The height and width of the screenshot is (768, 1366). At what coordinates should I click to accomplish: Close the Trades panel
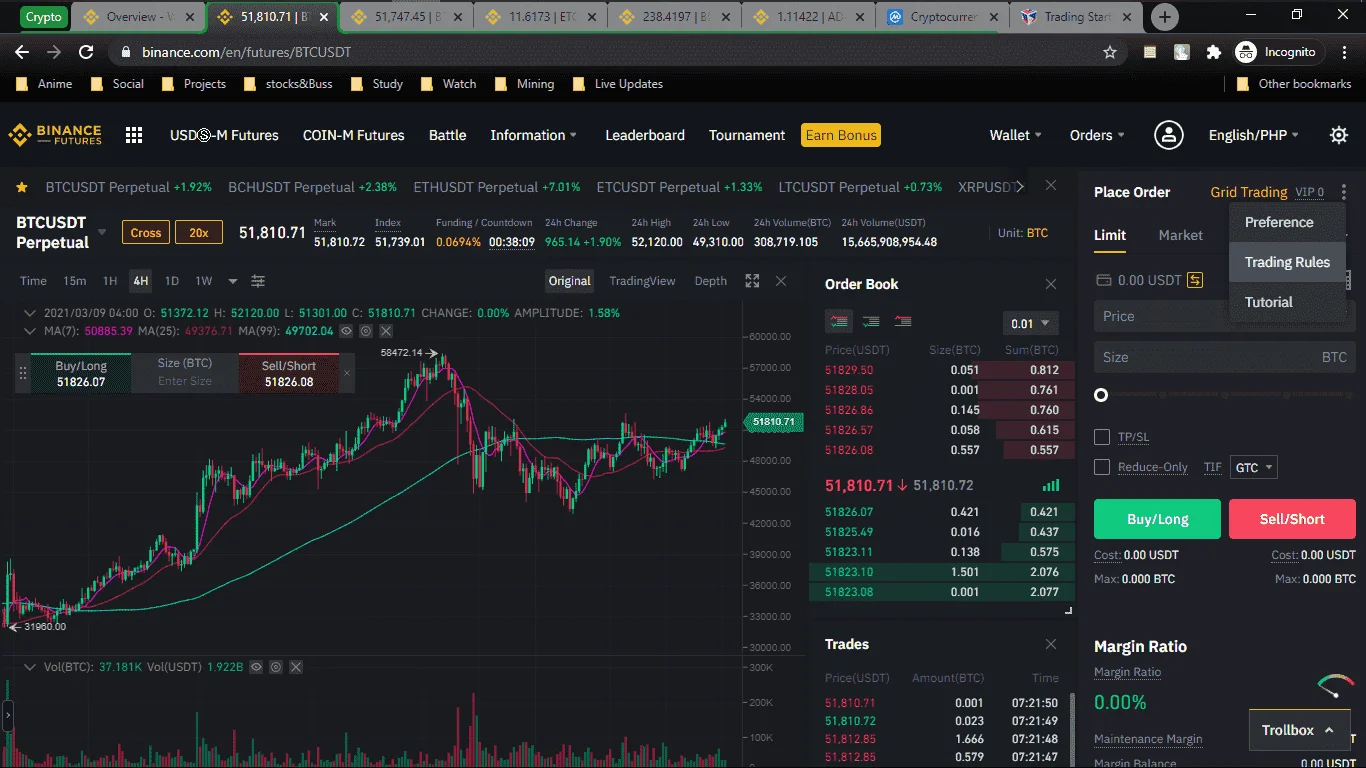pyautogui.click(x=1051, y=644)
